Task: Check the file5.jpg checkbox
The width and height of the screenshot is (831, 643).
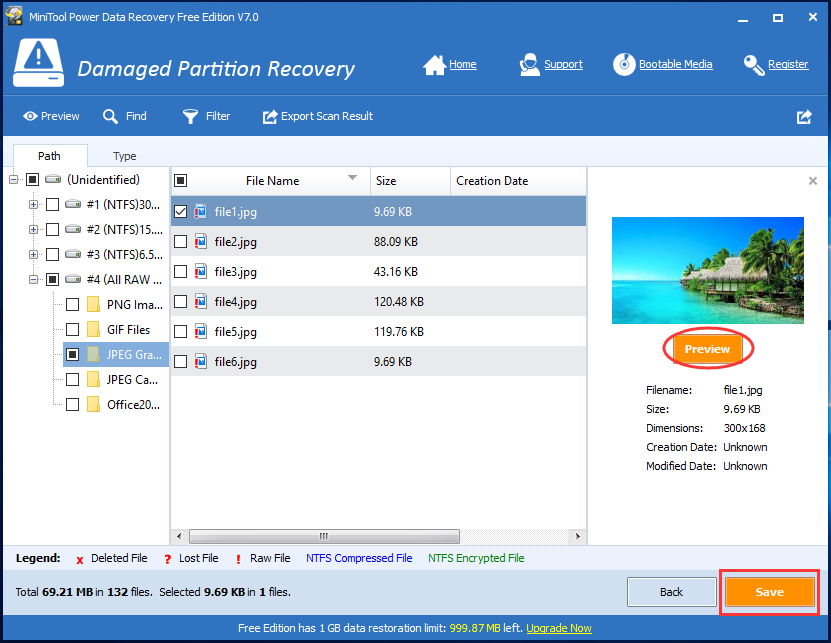Action: point(181,331)
